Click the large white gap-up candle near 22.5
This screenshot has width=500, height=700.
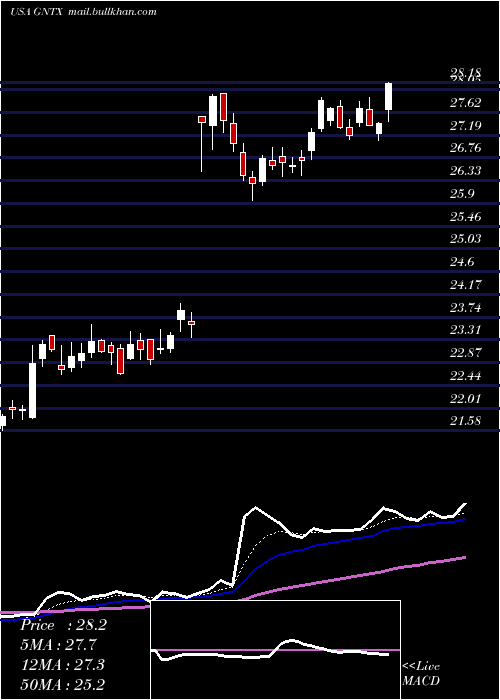tap(33, 390)
